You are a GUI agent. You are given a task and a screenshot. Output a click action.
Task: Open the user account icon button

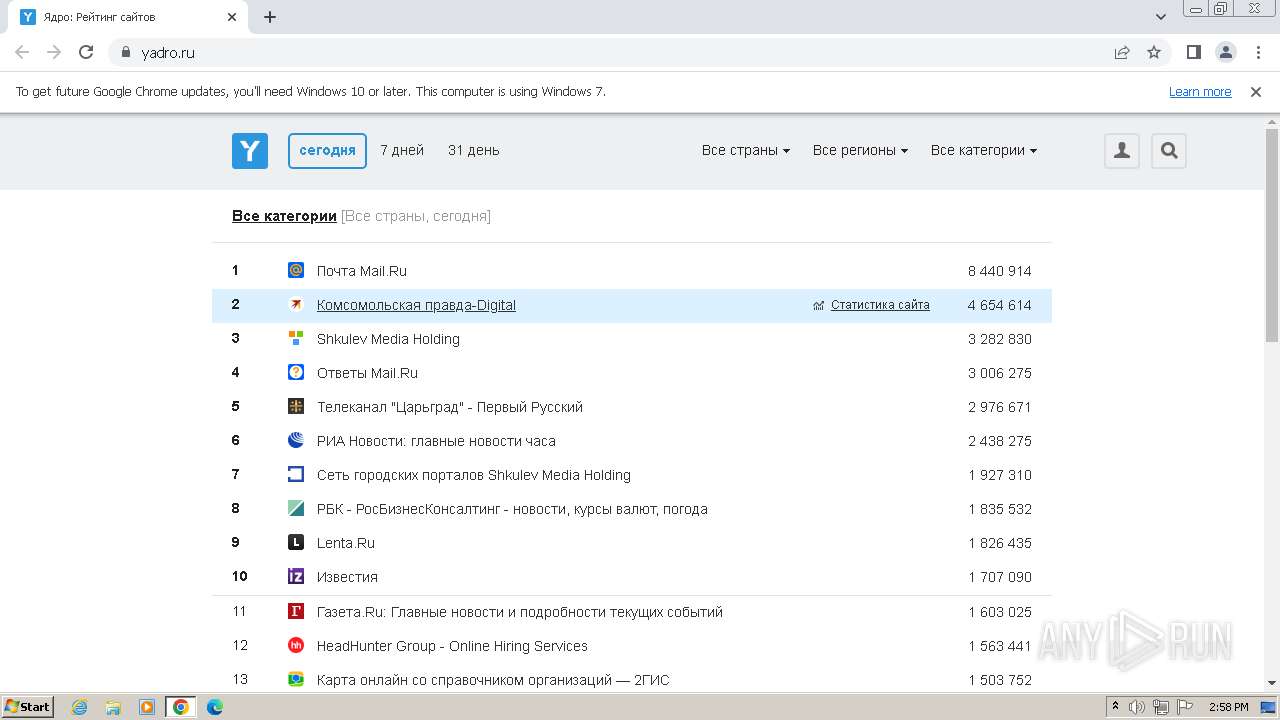coord(1122,151)
